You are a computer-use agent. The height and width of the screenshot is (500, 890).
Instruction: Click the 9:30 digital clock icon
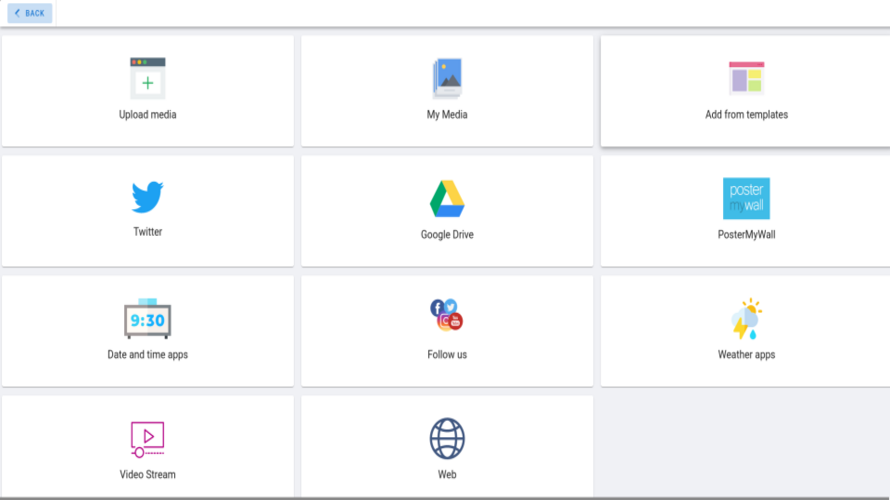pyautogui.click(x=148, y=320)
